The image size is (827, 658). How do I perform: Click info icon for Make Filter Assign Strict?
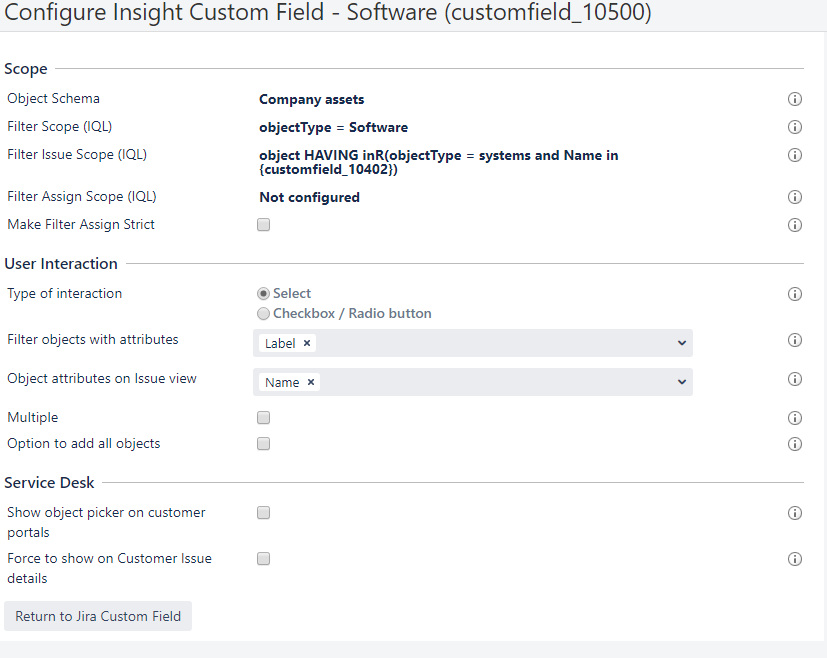pos(794,225)
